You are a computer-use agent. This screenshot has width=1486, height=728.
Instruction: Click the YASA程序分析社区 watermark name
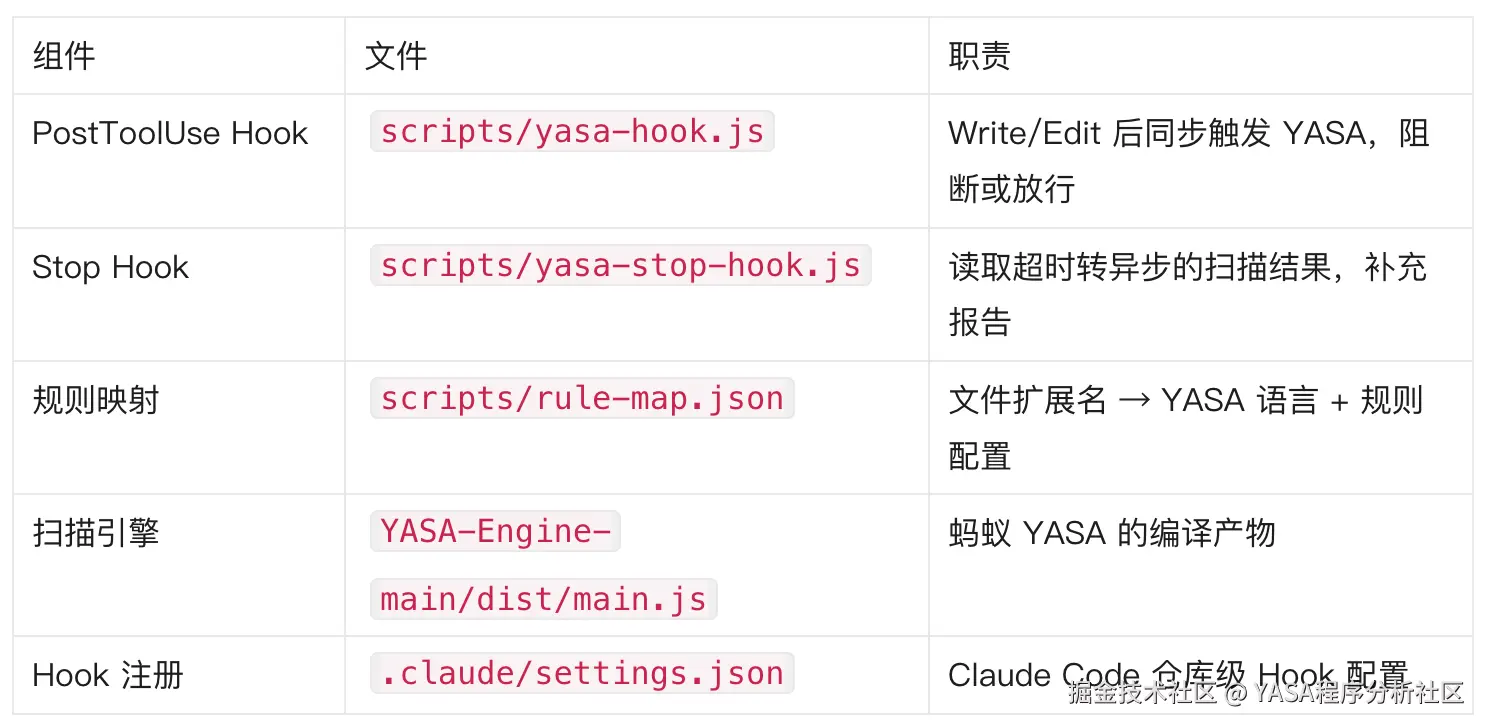pos(1358,693)
